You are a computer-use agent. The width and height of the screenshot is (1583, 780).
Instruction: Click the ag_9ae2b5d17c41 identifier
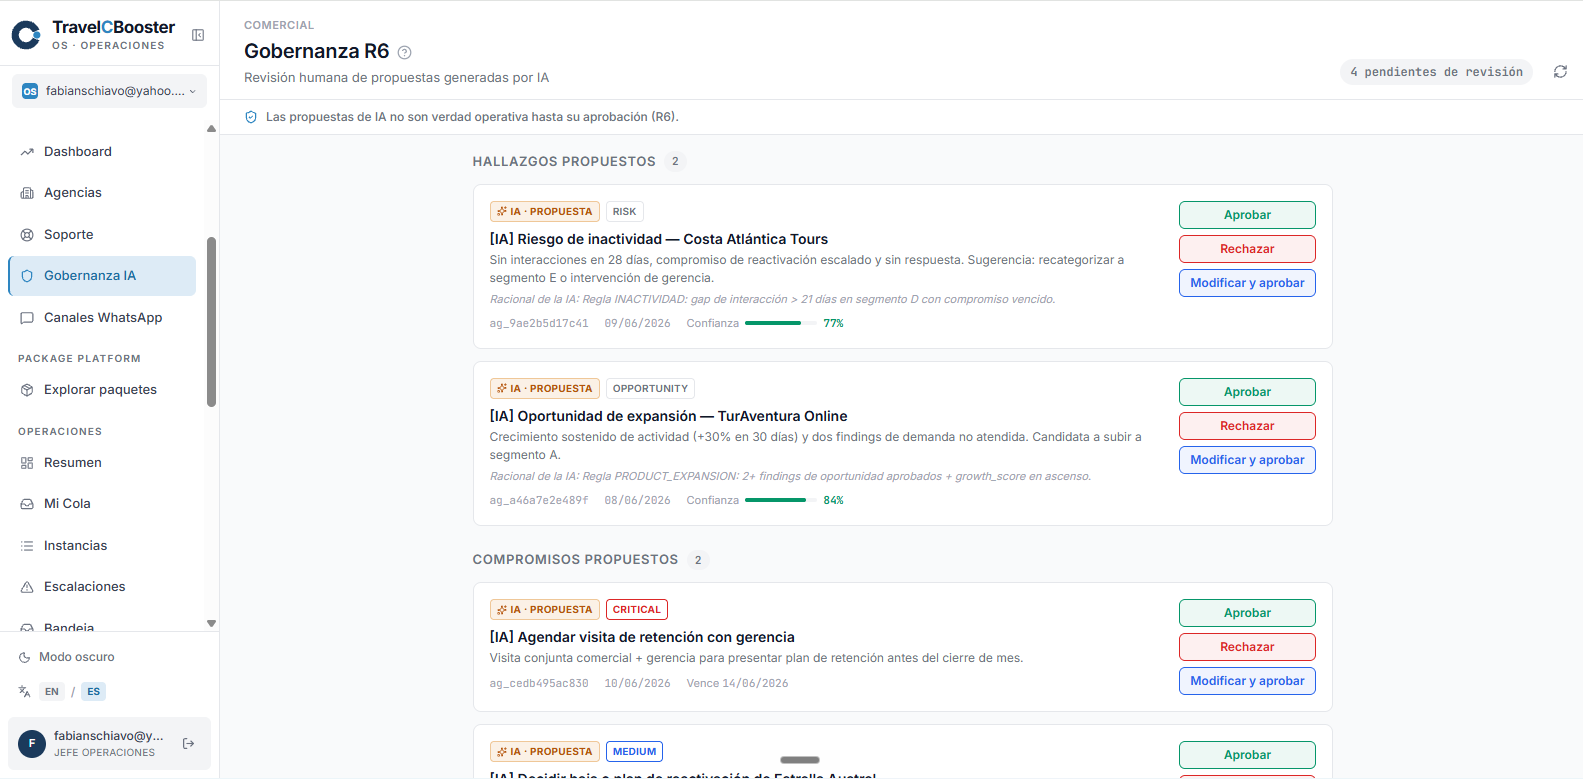coord(539,324)
